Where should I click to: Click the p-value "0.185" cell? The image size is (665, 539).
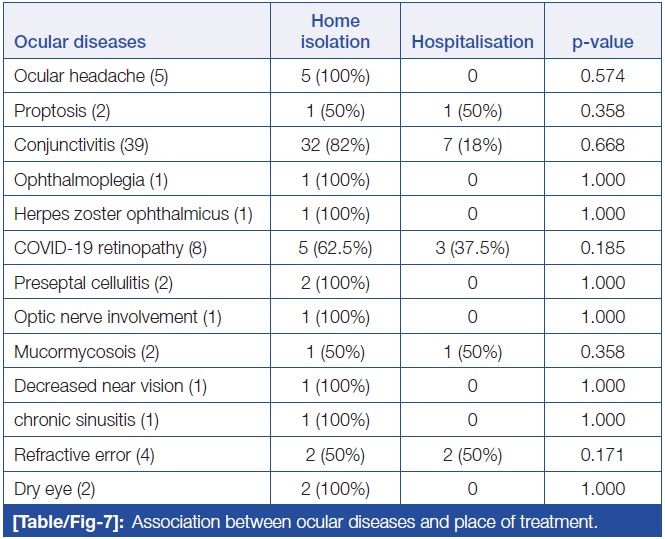[x=603, y=248]
